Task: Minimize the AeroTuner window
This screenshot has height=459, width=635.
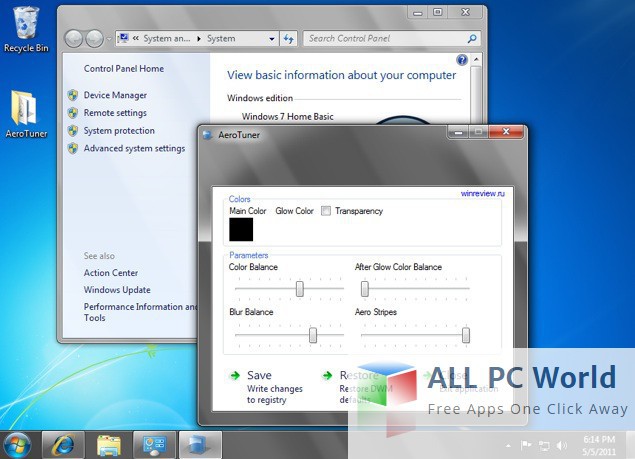Action: point(458,132)
